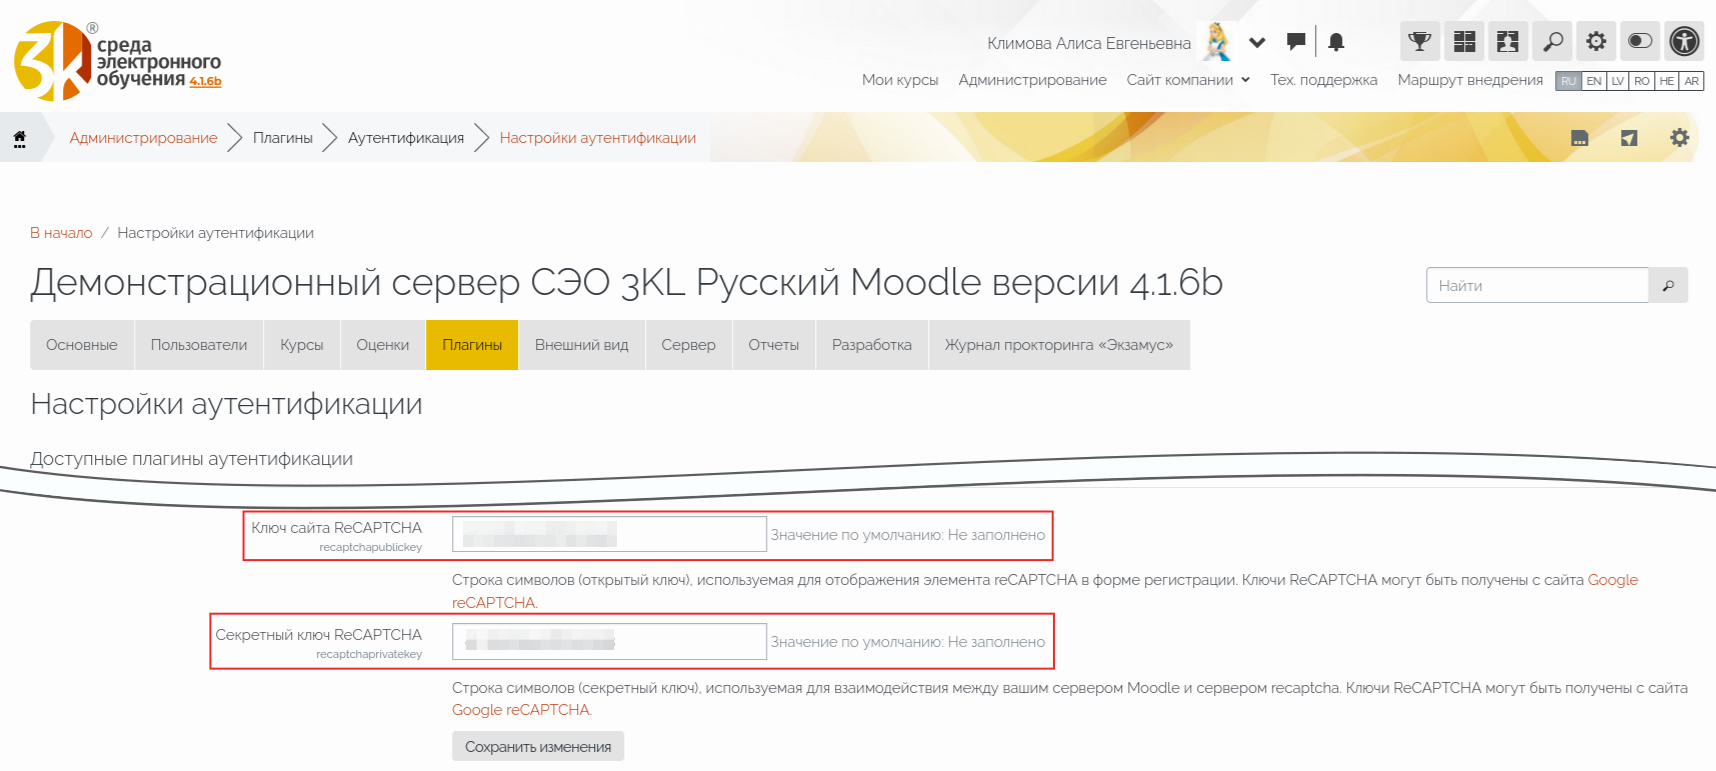Image resolution: width=1716 pixels, height=771 pixels.
Task: Click the Секретный ключ ReCAPTCHA input field
Action: click(609, 641)
